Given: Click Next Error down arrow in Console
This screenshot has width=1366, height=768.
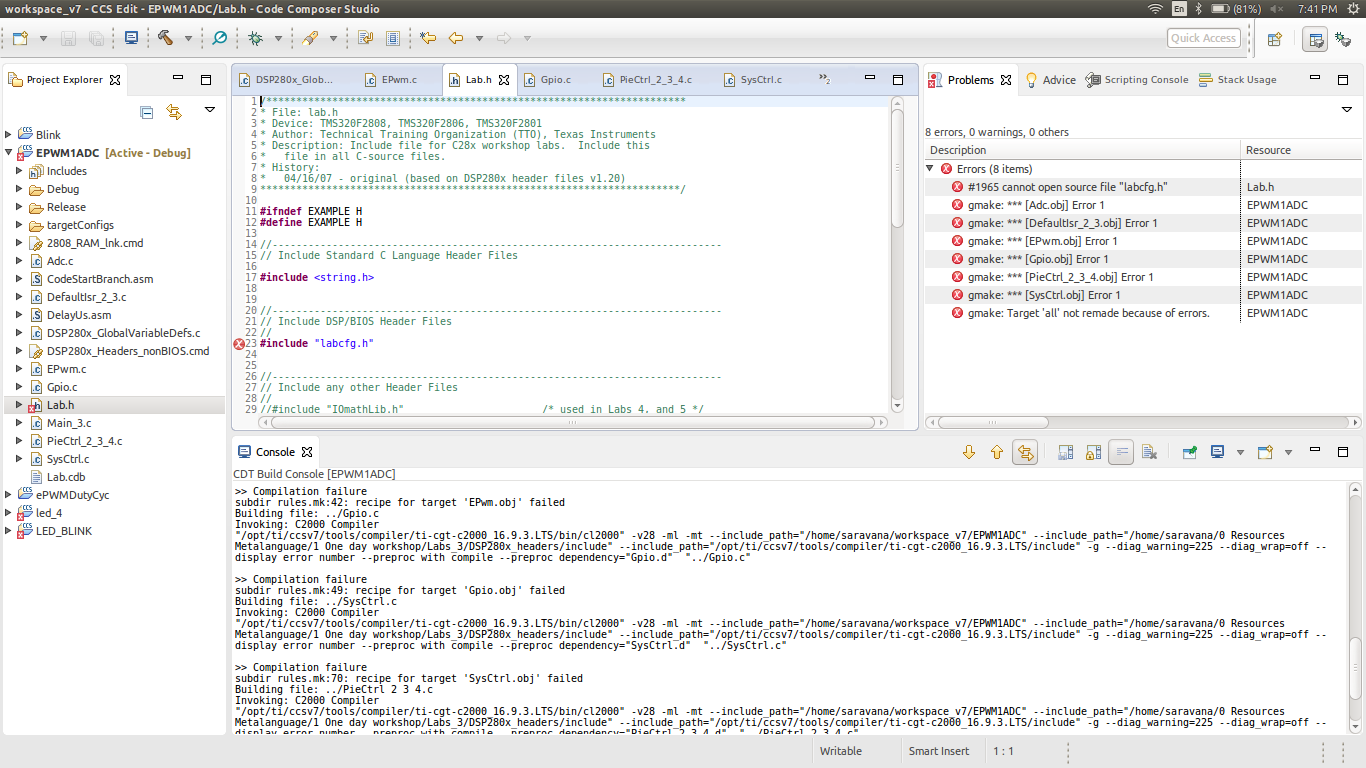Looking at the screenshot, I should point(968,452).
